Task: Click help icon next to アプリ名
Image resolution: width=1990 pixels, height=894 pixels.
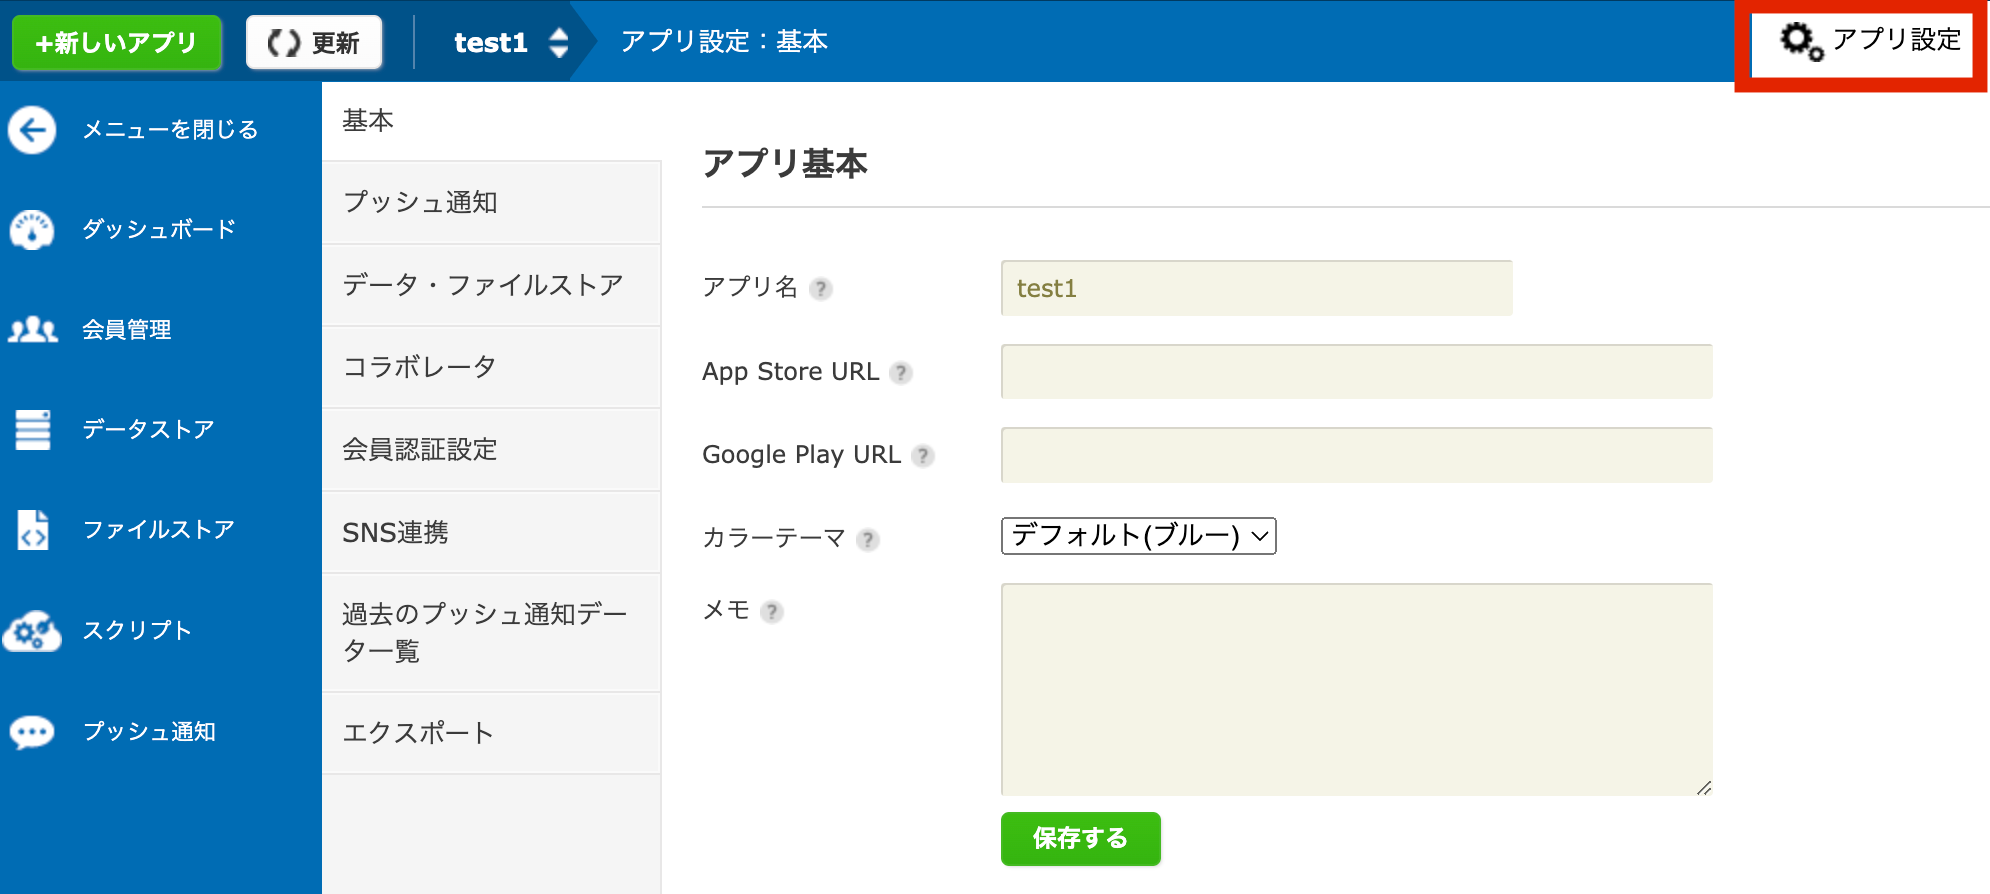Action: 821,289
